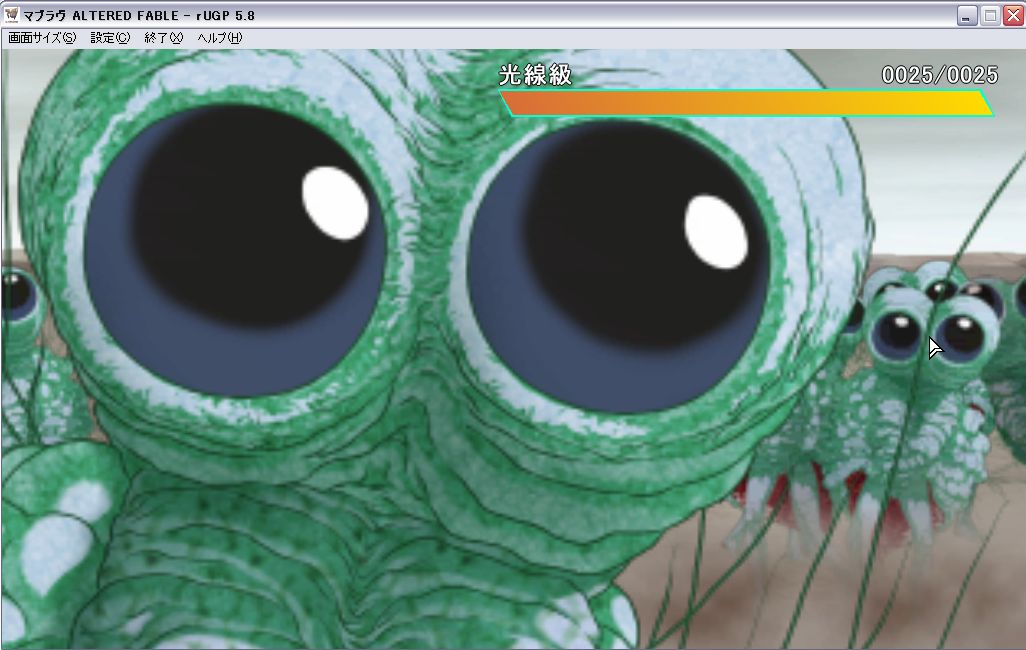This screenshot has height=650, width=1026.
Task: Click the large creature's right eye
Action: (x=618, y=266)
